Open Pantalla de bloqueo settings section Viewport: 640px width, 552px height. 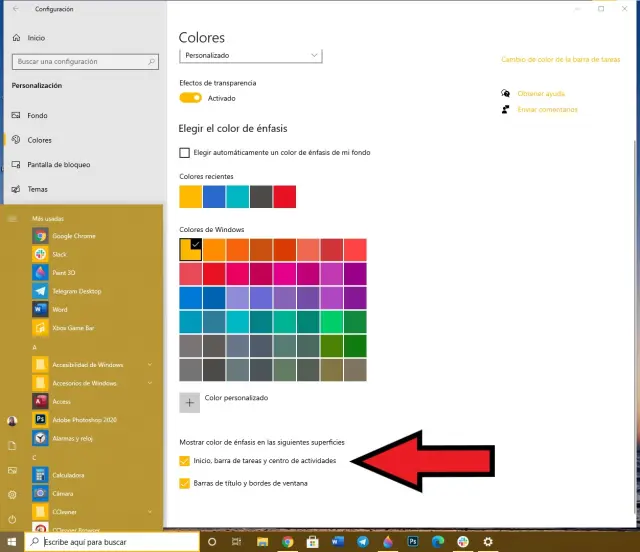coord(60,164)
